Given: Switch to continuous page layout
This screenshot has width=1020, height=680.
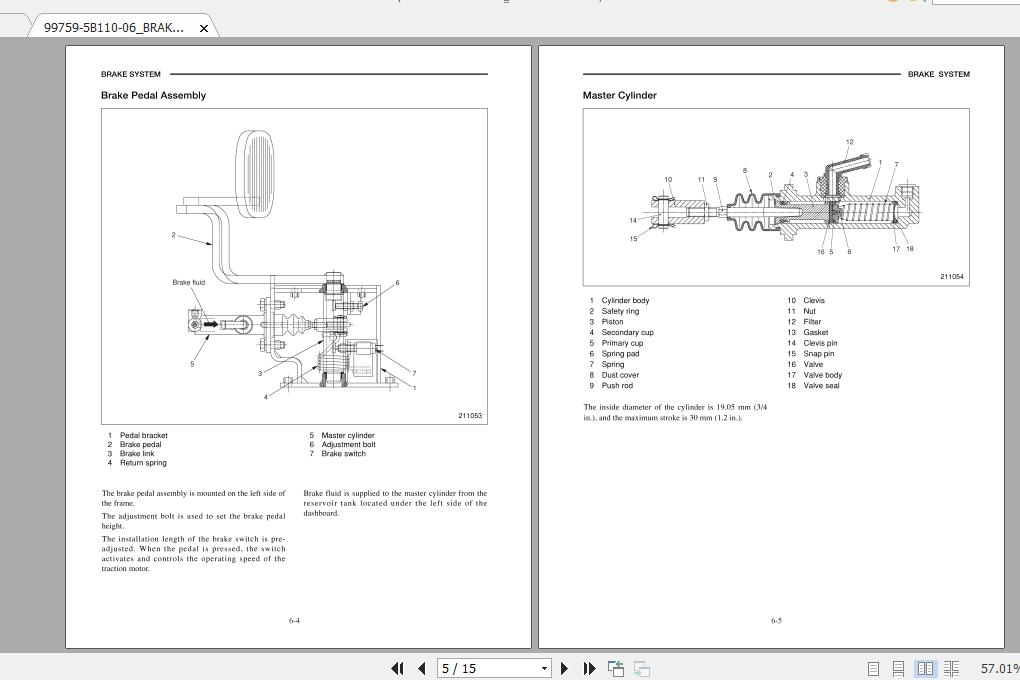Looking at the screenshot, I should coord(898,668).
